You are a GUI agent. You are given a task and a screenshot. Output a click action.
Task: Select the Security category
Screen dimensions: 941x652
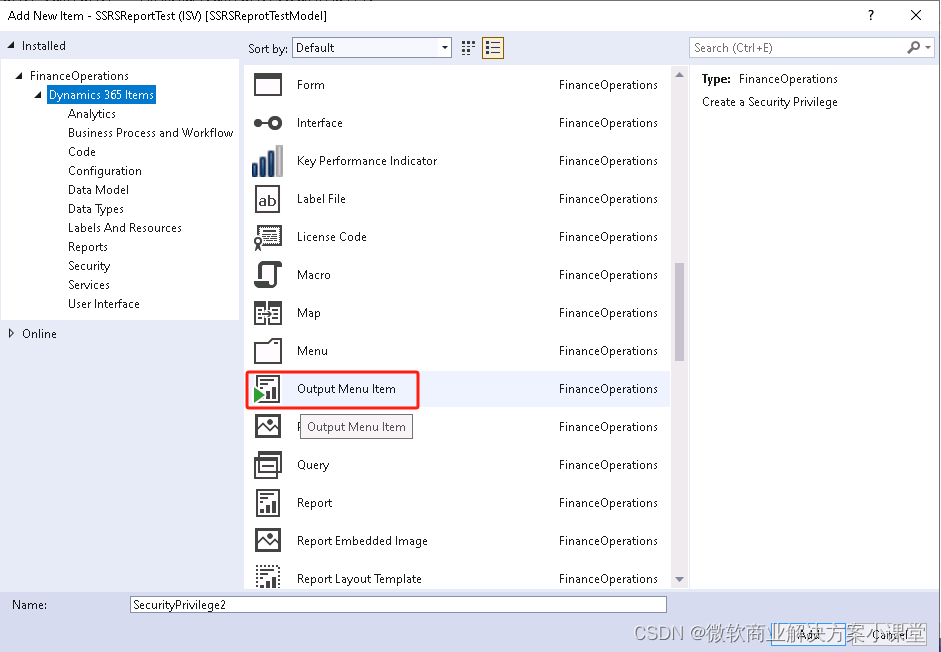click(89, 266)
